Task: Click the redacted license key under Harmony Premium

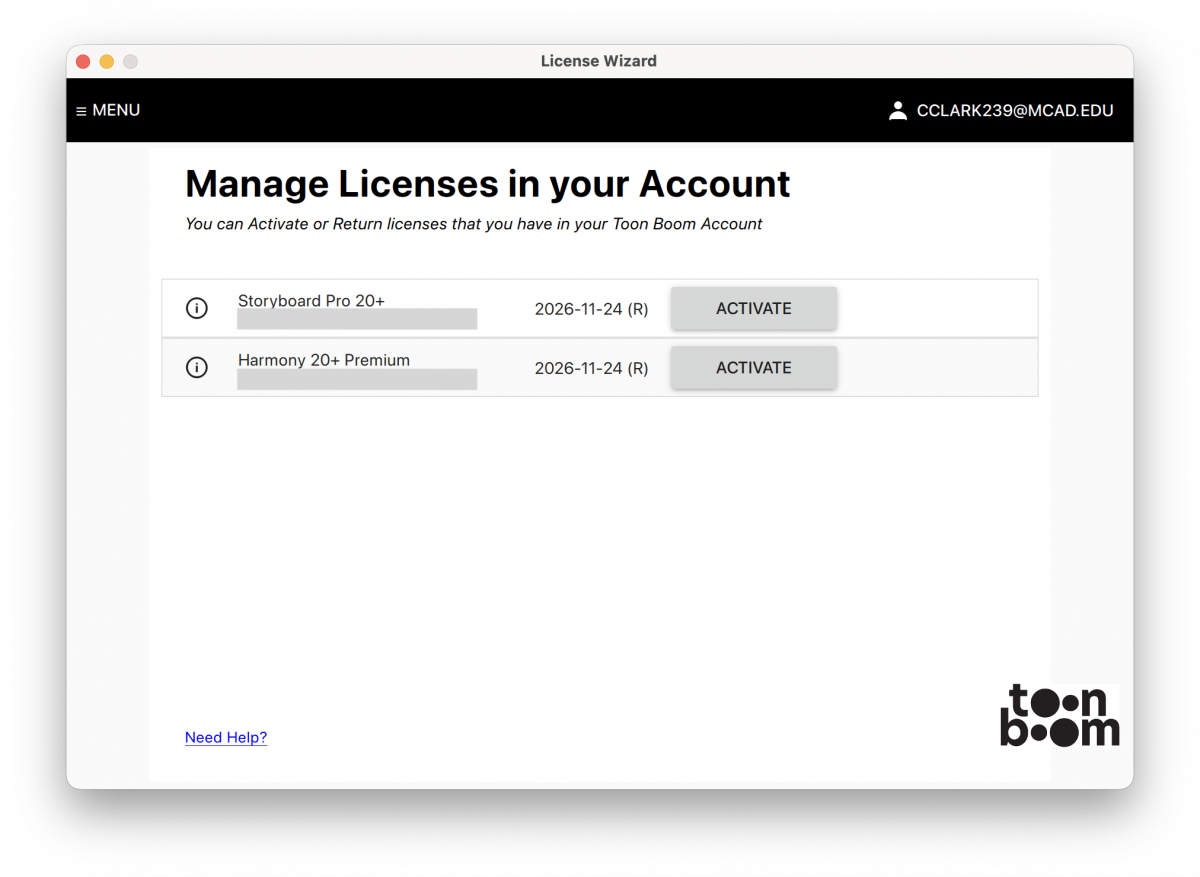Action: tap(357, 379)
